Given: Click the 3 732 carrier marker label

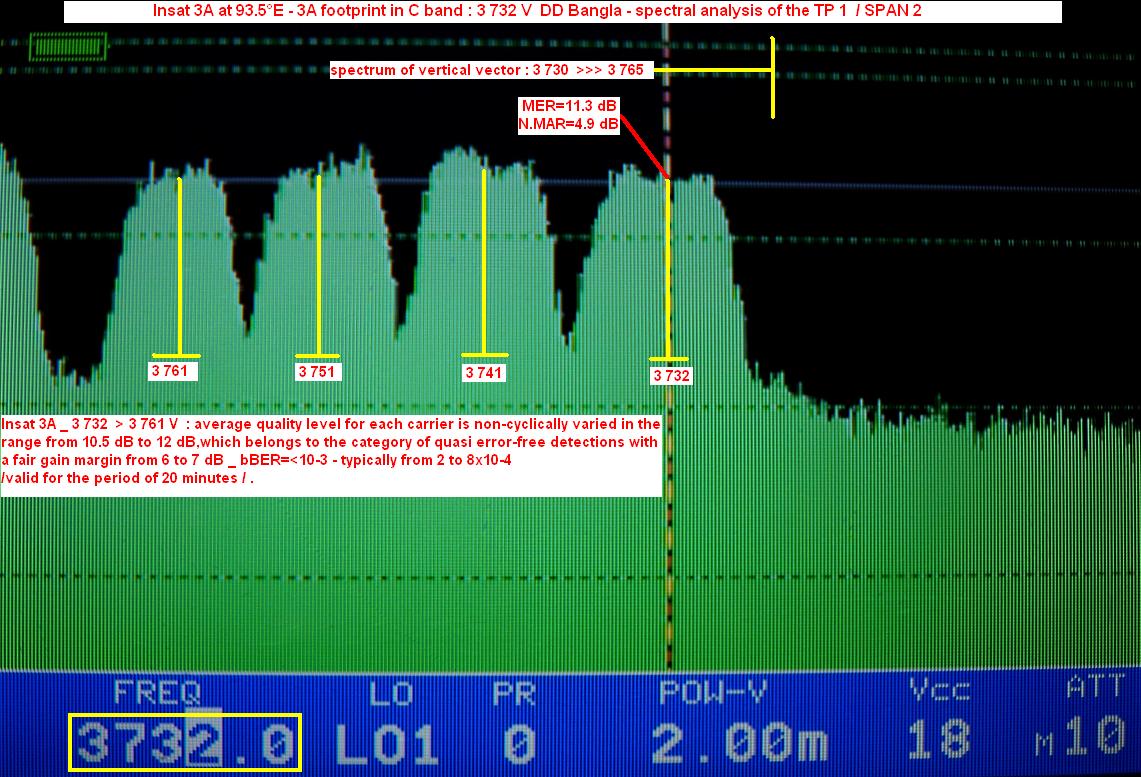Looking at the screenshot, I should coord(671,376).
